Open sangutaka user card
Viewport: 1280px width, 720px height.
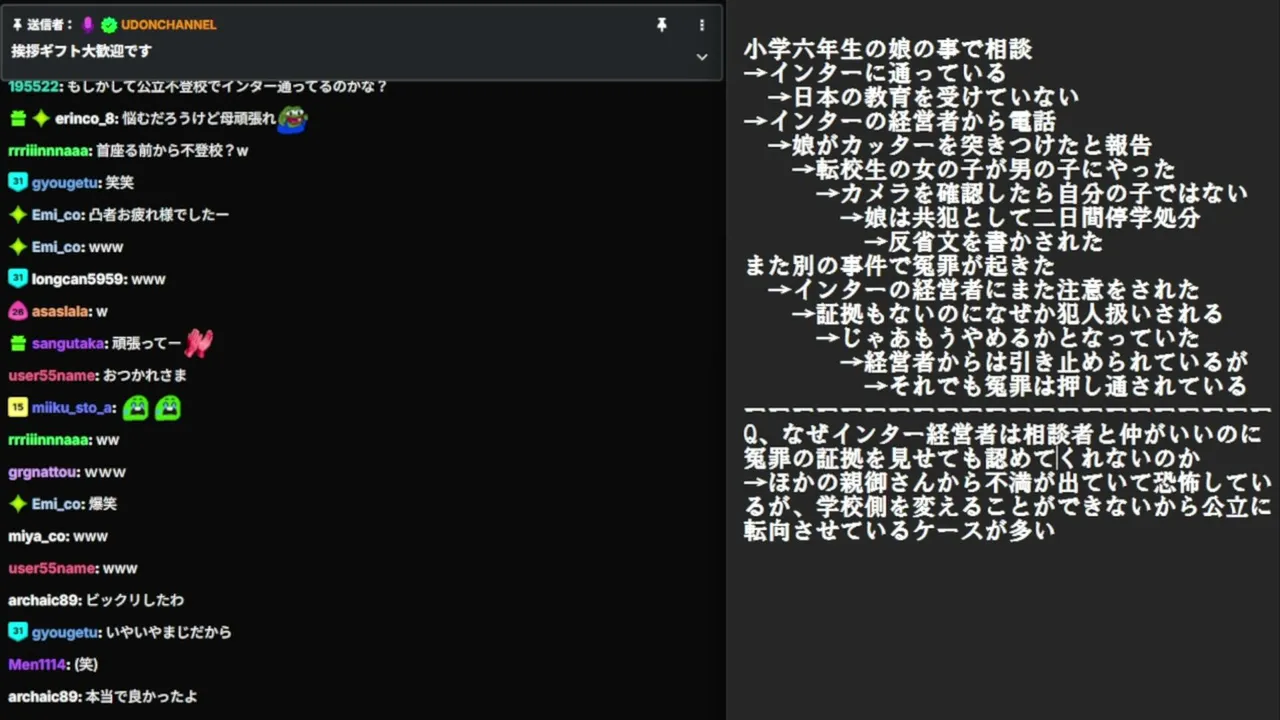(x=68, y=343)
